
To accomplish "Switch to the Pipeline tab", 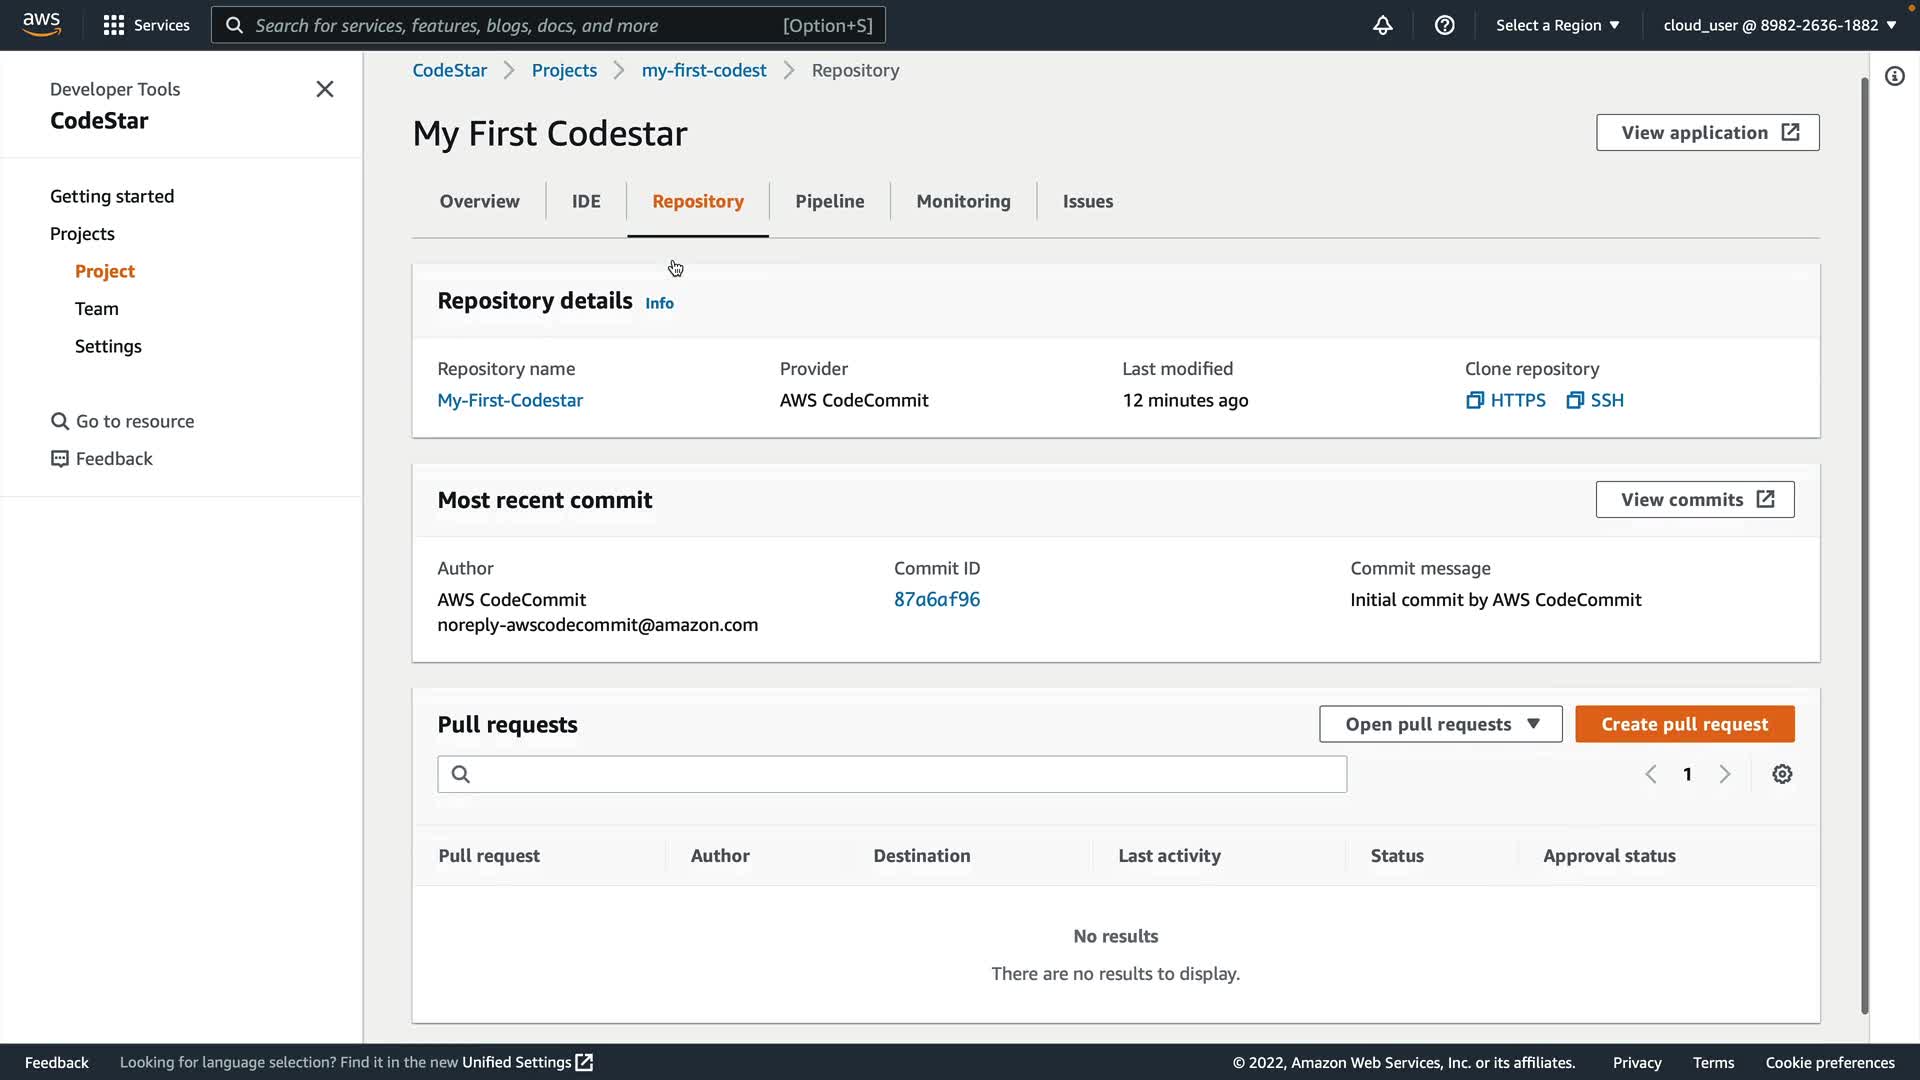I will (829, 201).
